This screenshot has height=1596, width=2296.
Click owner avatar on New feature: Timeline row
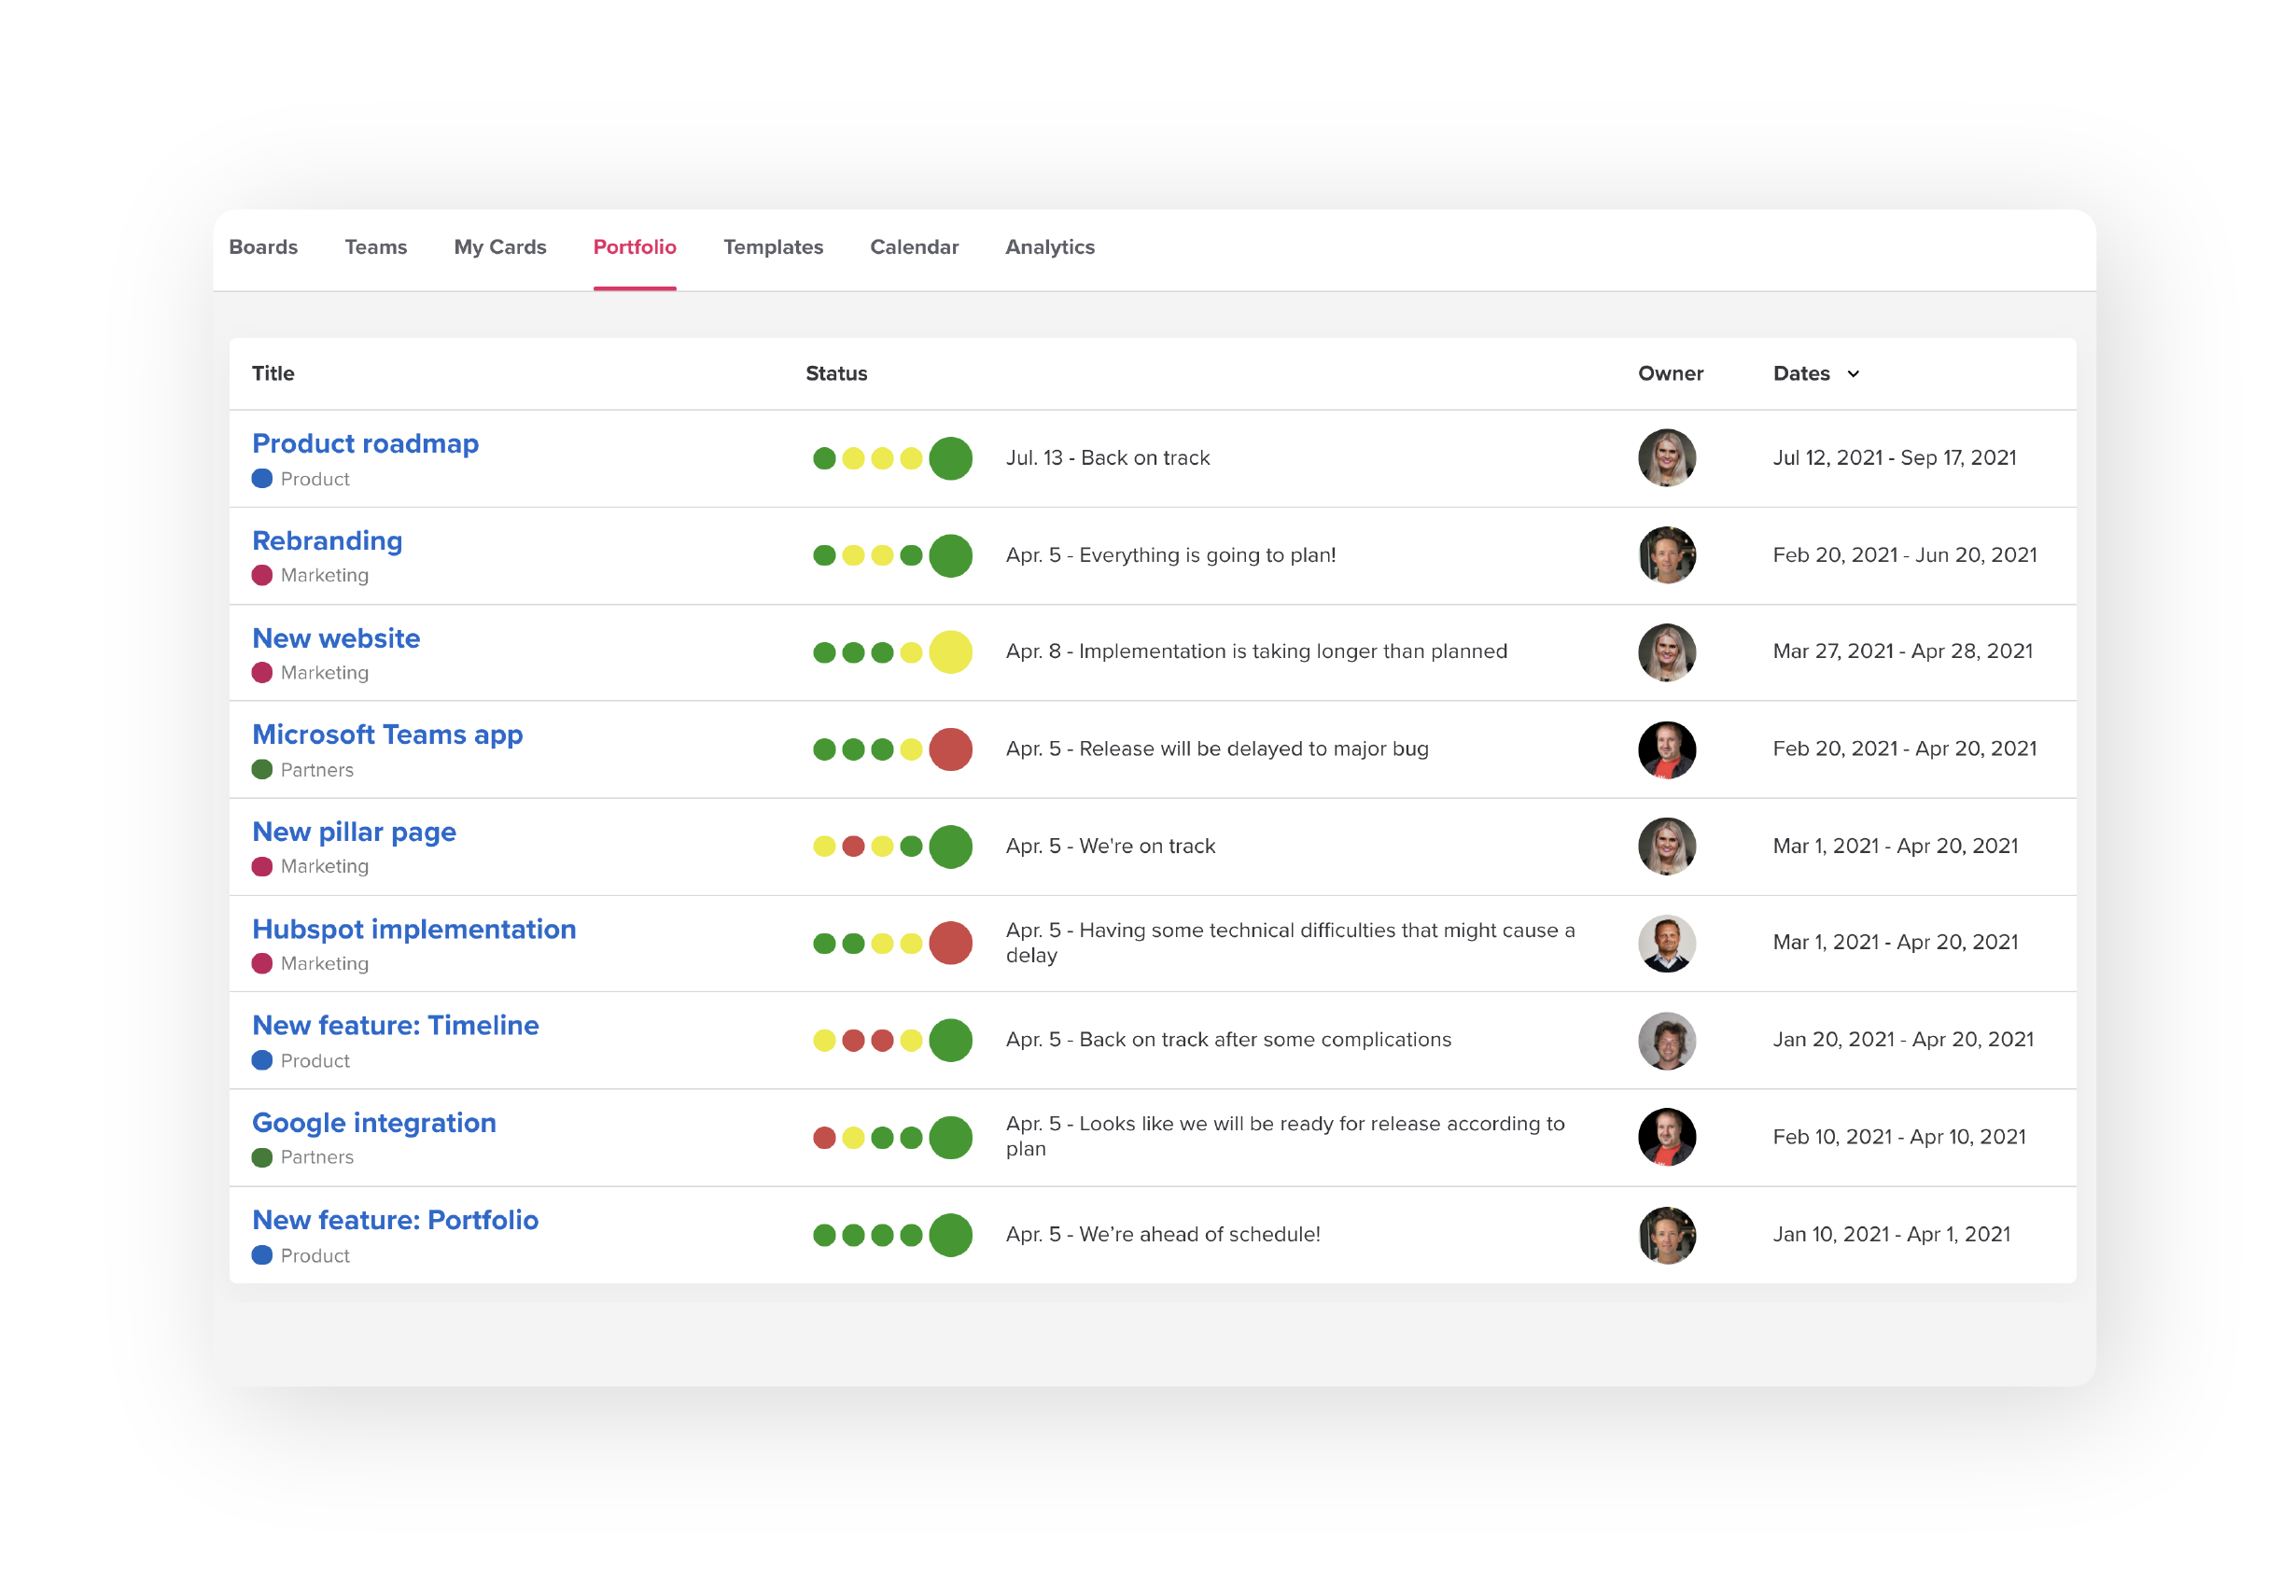click(1666, 1040)
